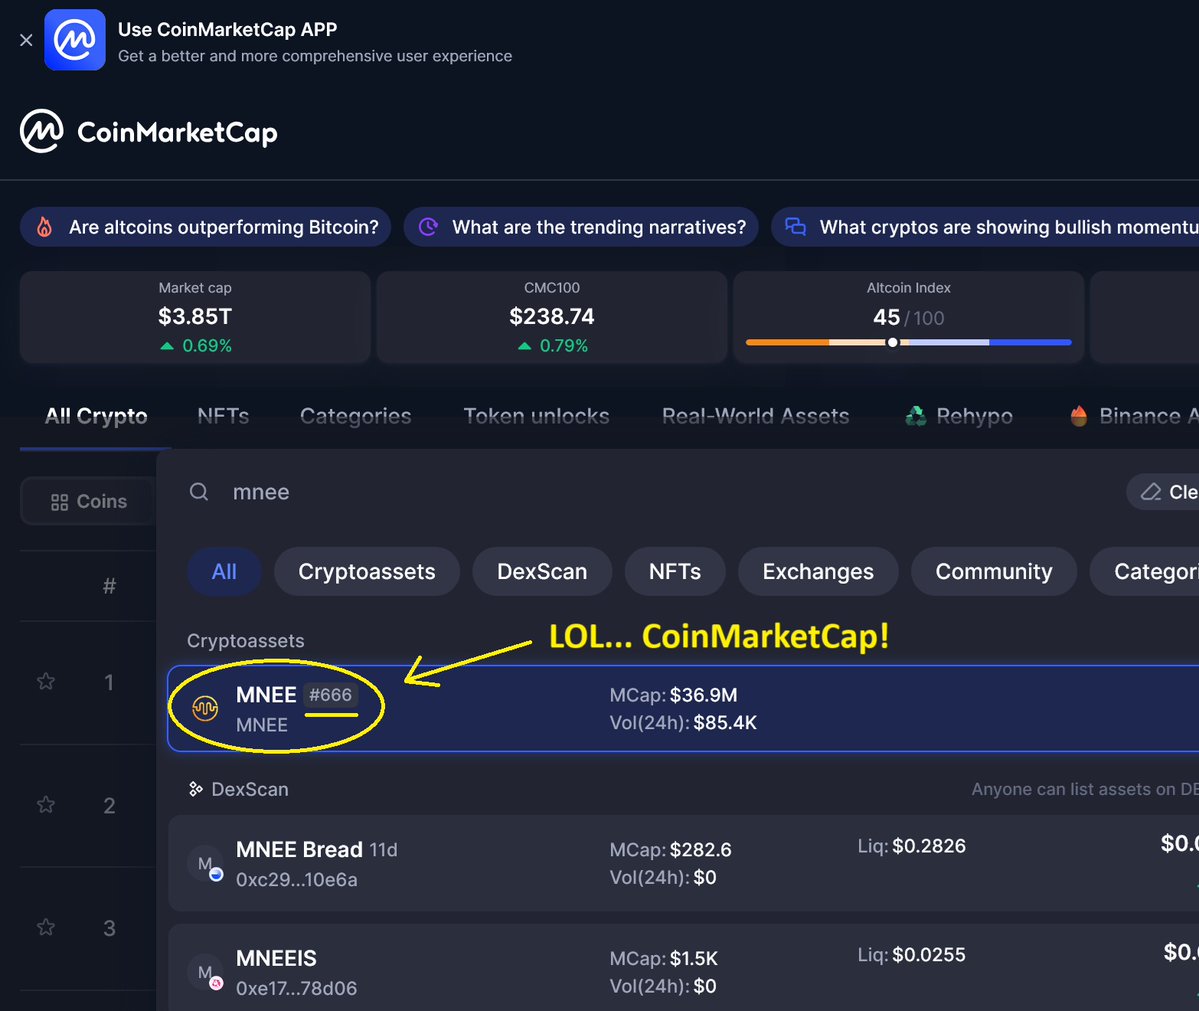Click the '#' rank column header

(x=109, y=586)
